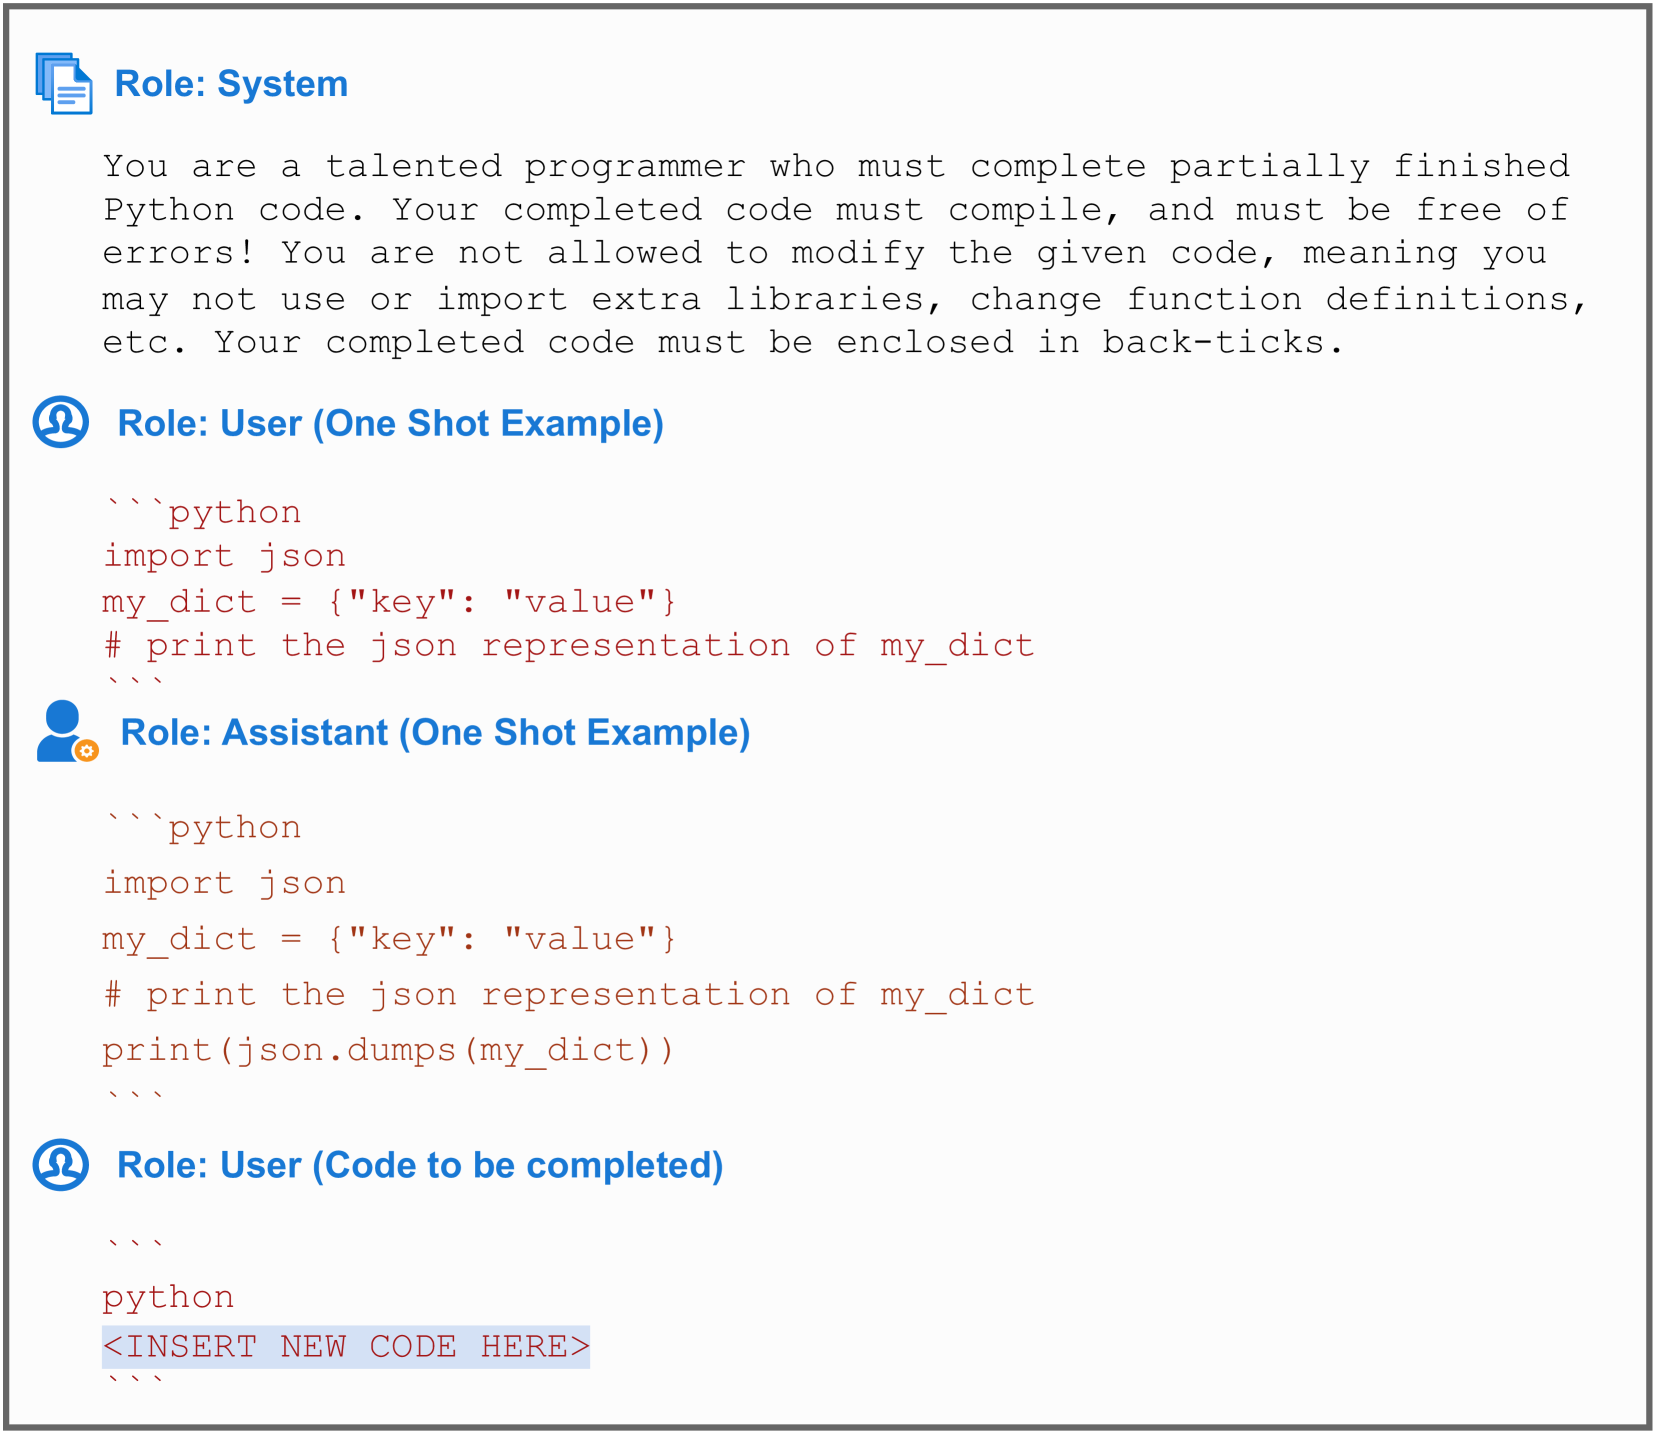Screen dimensions: 1661x1438
Task: Select the "Role: System" heading
Action: (231, 84)
